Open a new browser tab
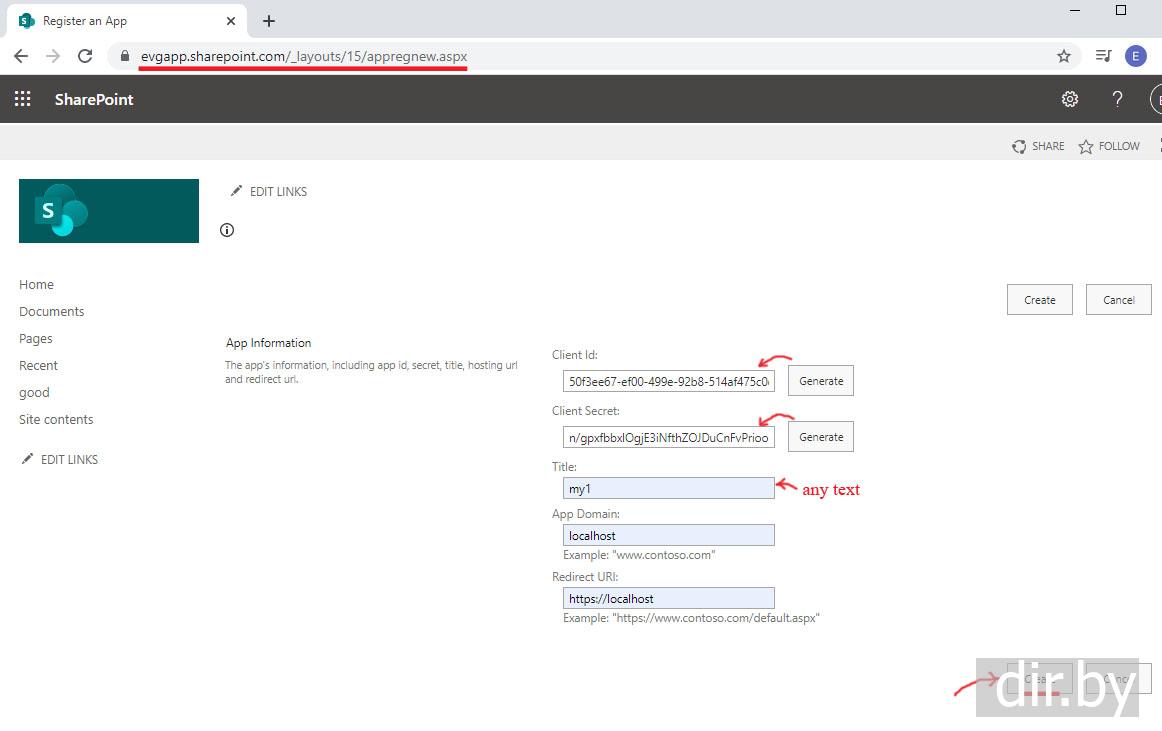The image size is (1162, 731). (x=268, y=21)
